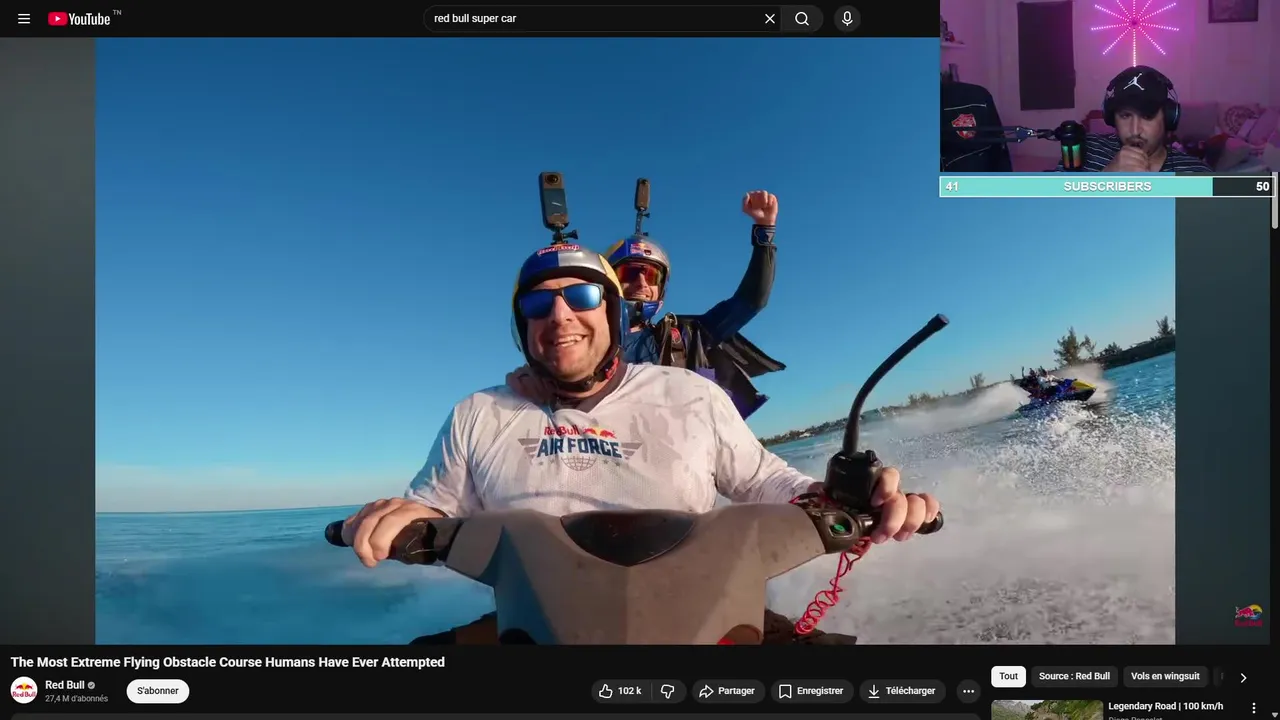Image resolution: width=1280 pixels, height=720 pixels.
Task: Click the streamer webcam overlay
Action: click(x=1110, y=87)
